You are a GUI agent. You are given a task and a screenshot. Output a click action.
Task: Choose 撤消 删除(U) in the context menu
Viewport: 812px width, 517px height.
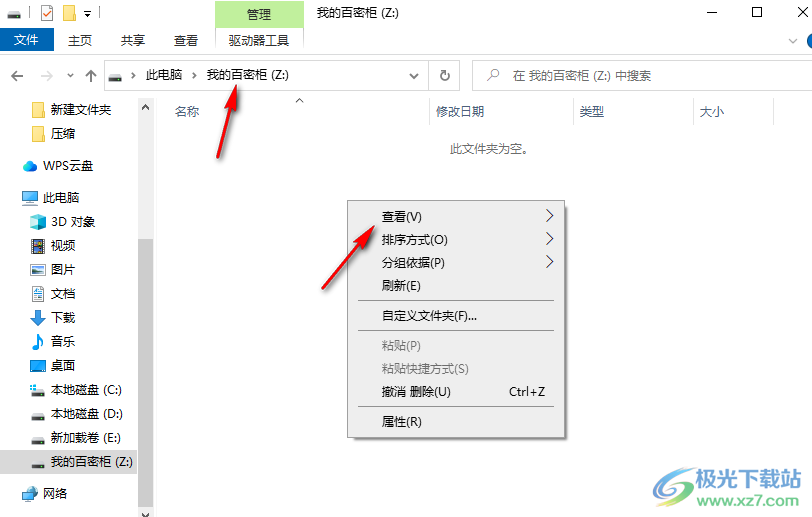tap(456, 392)
